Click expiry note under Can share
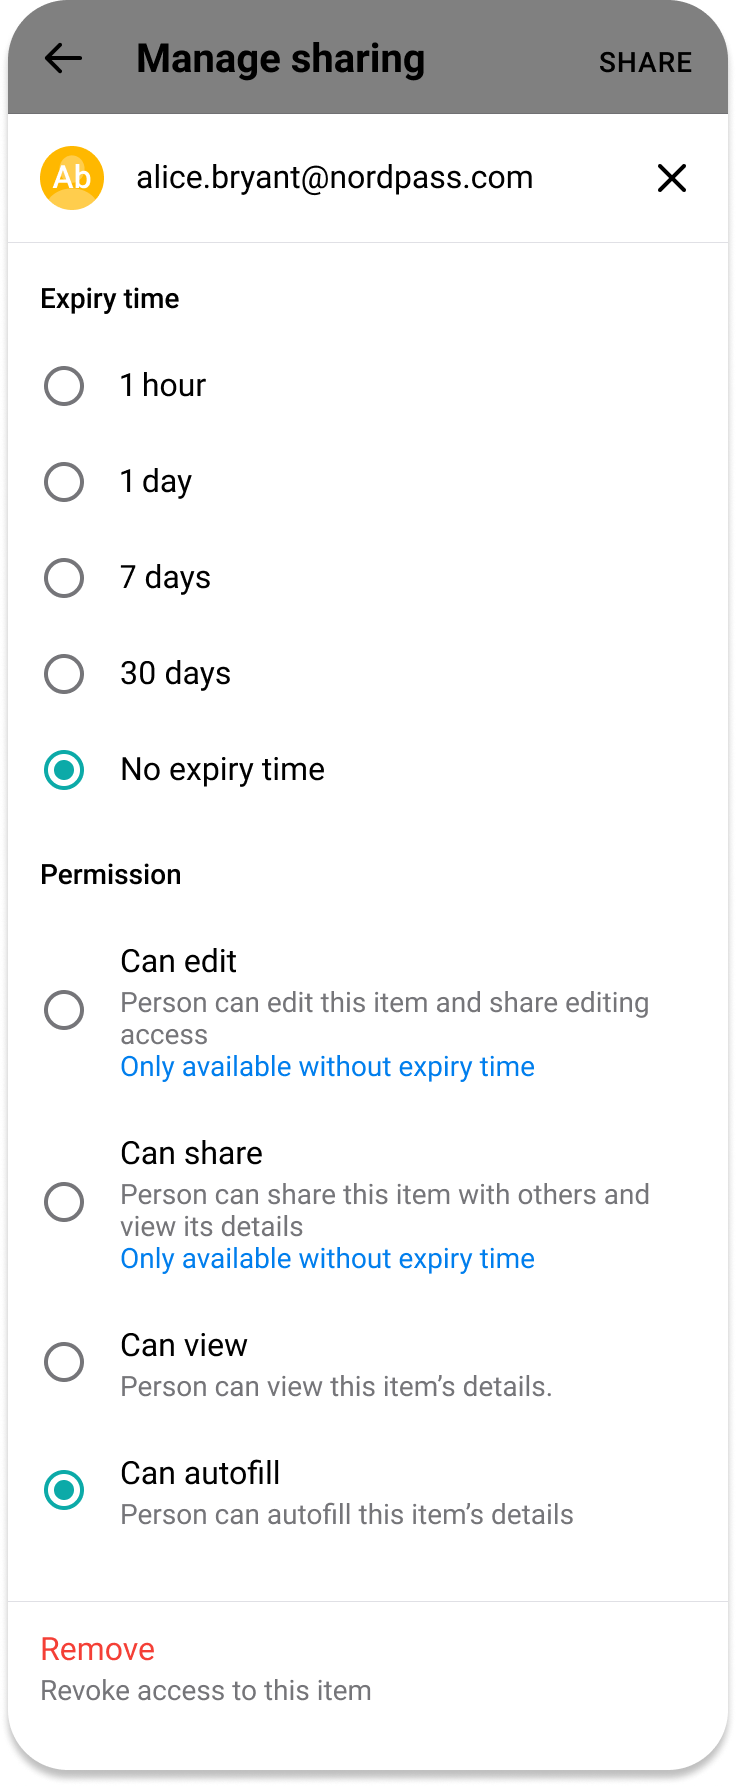The width and height of the screenshot is (736, 1786). coord(328,1259)
